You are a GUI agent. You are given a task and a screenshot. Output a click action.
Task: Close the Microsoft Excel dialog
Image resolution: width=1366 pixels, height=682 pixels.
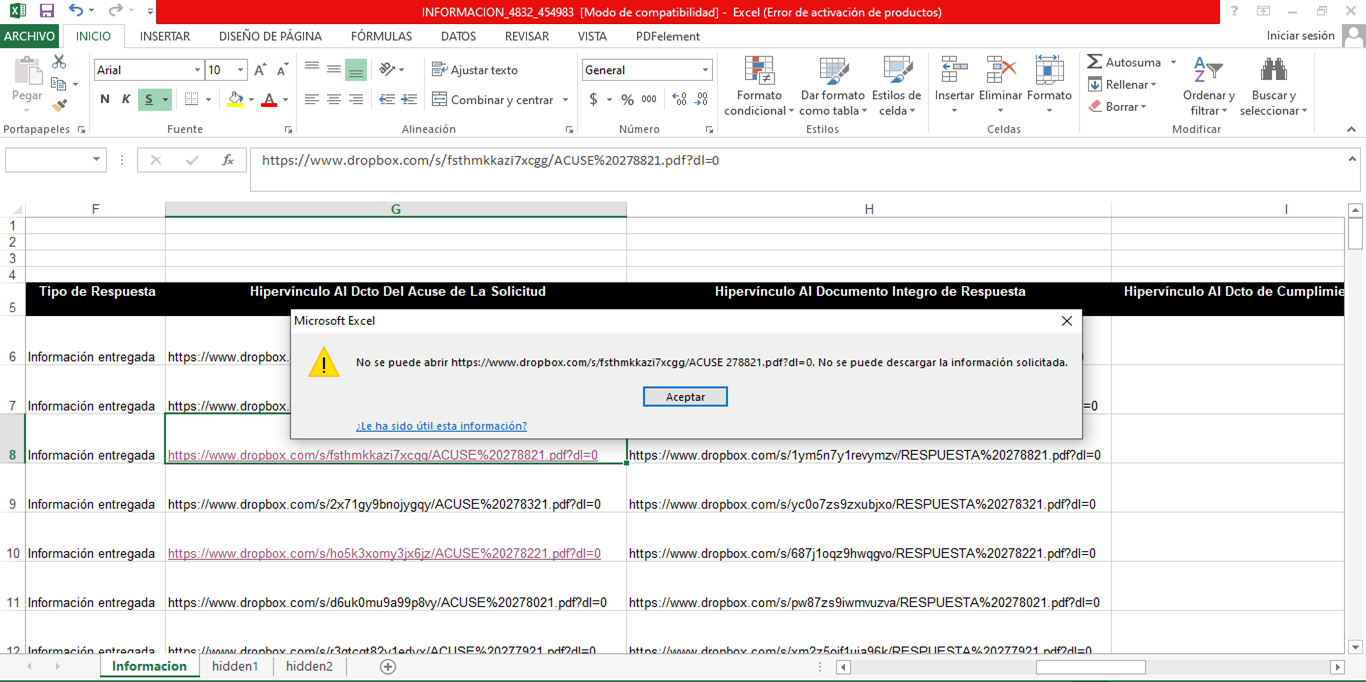coord(1066,321)
